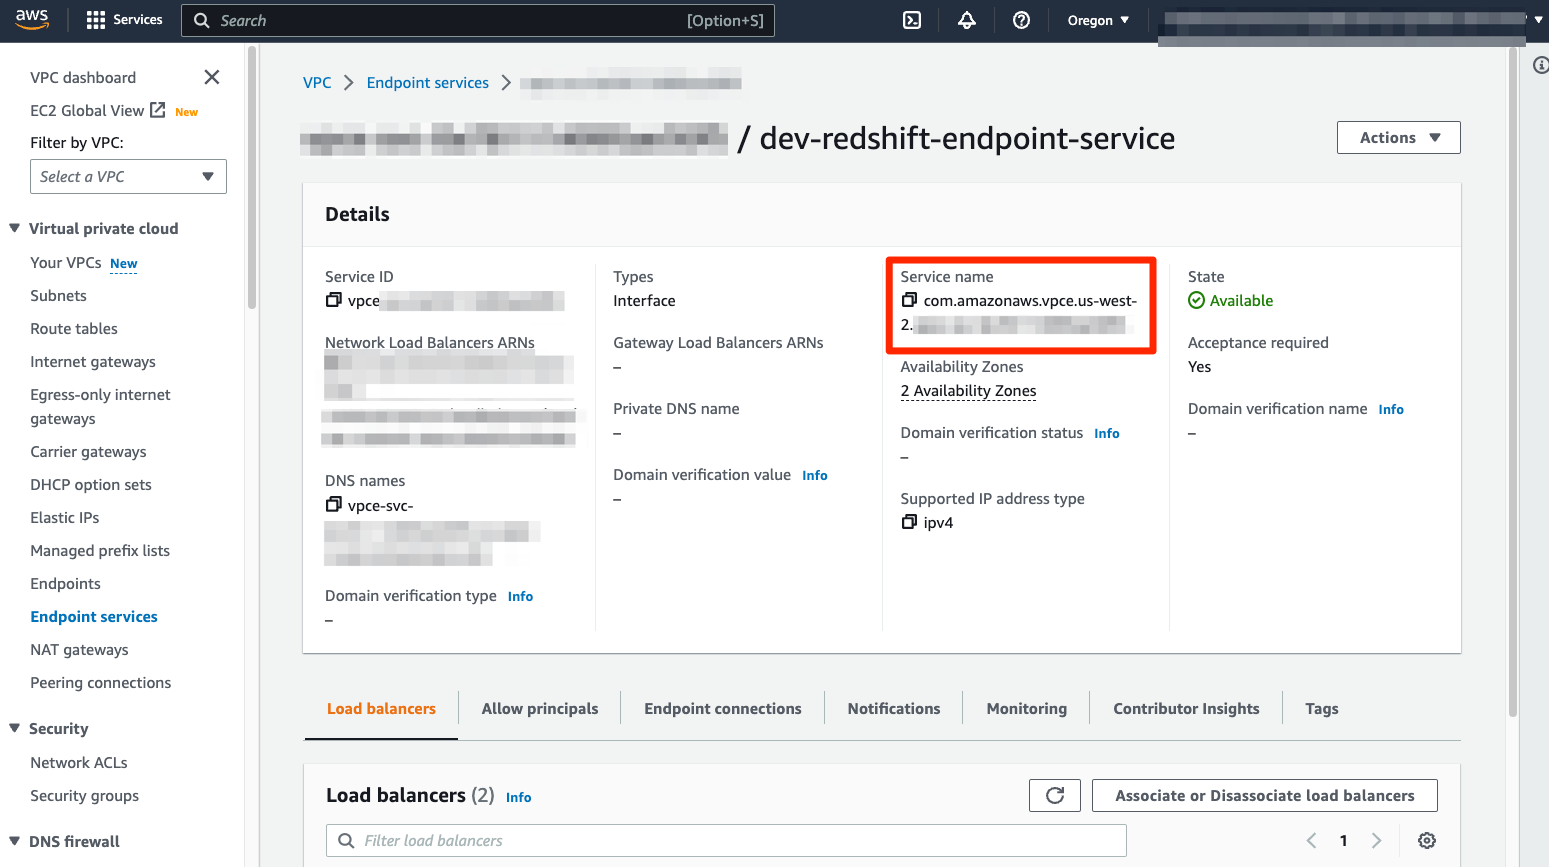Open Route tables in sidebar

click(x=74, y=328)
